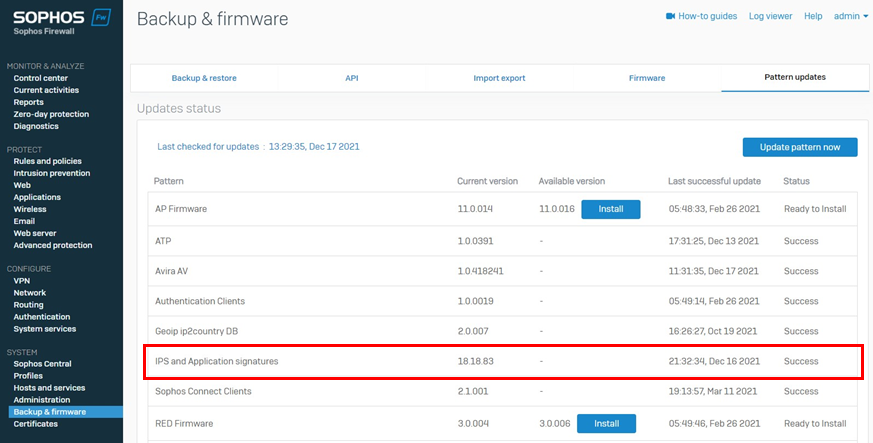Open Email in sidebar
This screenshot has height=443, width=873.
pos(24,221)
